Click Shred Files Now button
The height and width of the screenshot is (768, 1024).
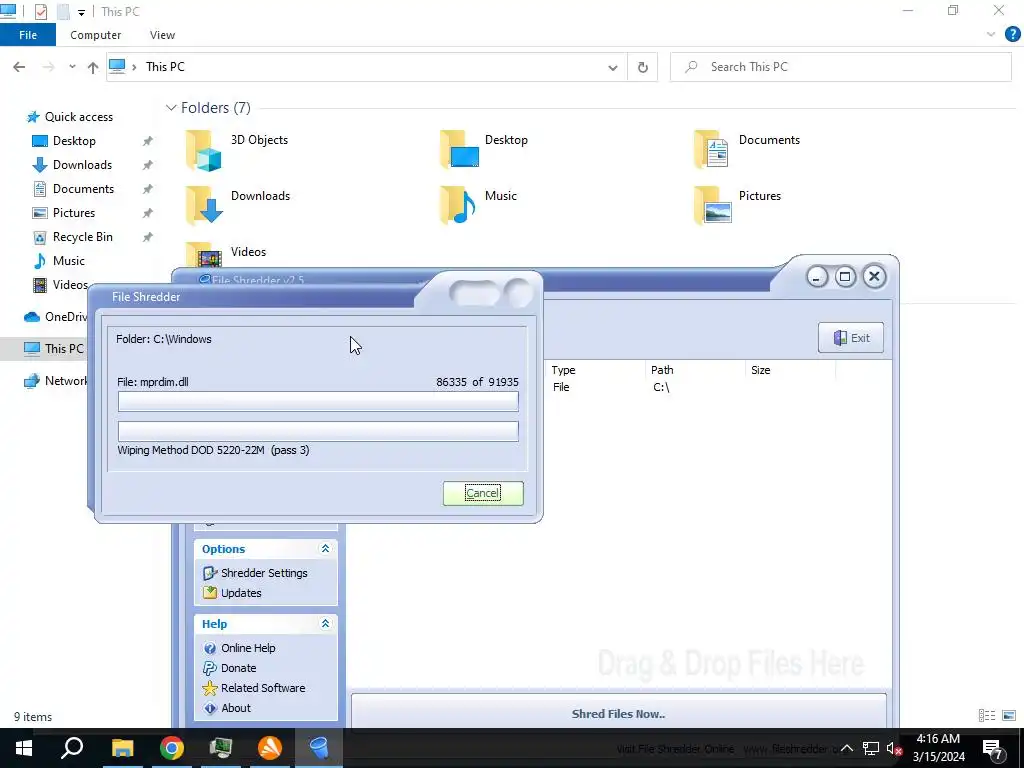point(618,714)
